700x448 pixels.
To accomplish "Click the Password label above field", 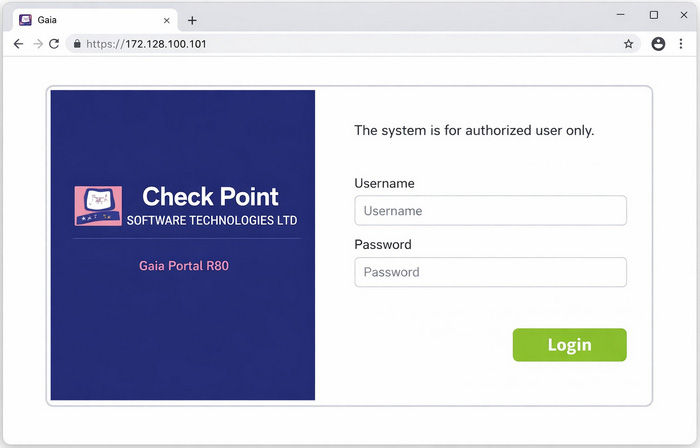I will 383,245.
